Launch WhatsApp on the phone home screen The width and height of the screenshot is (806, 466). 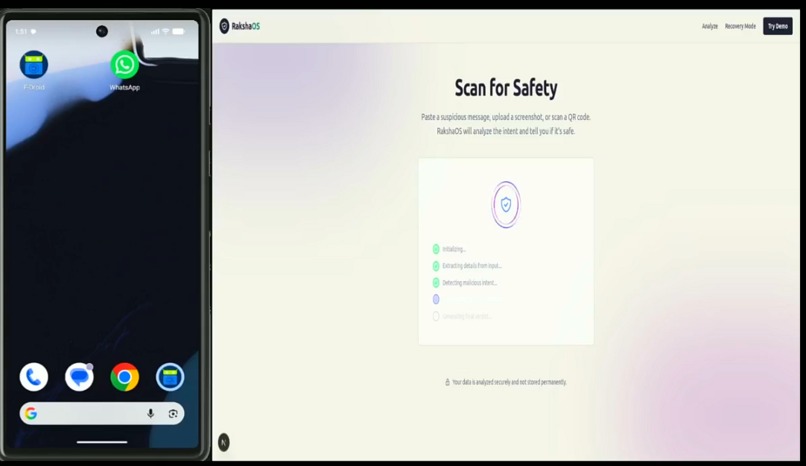[x=124, y=65]
